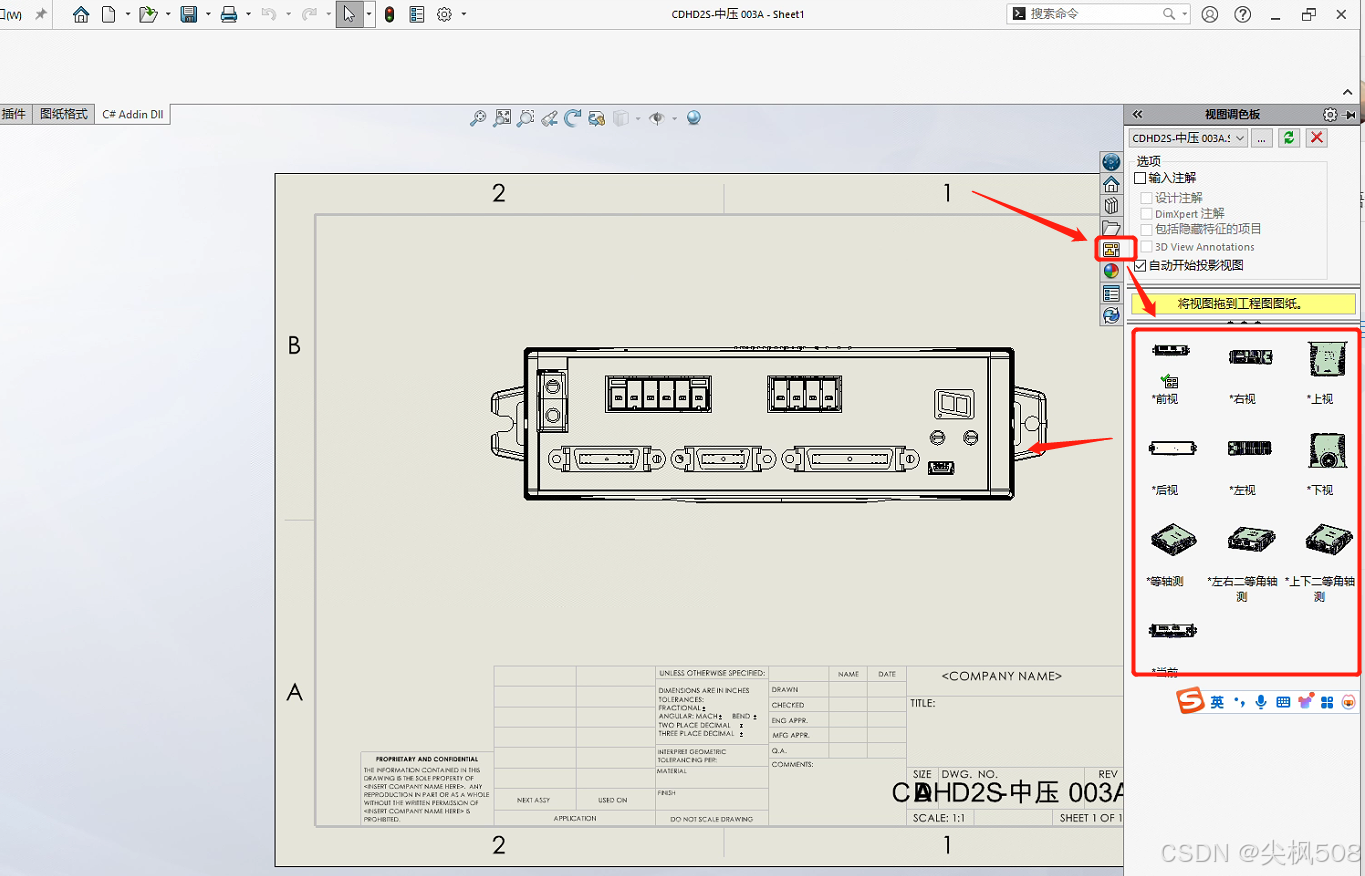The height and width of the screenshot is (876, 1365).
Task: Clear View Palette with red X button
Action: coord(1317,138)
